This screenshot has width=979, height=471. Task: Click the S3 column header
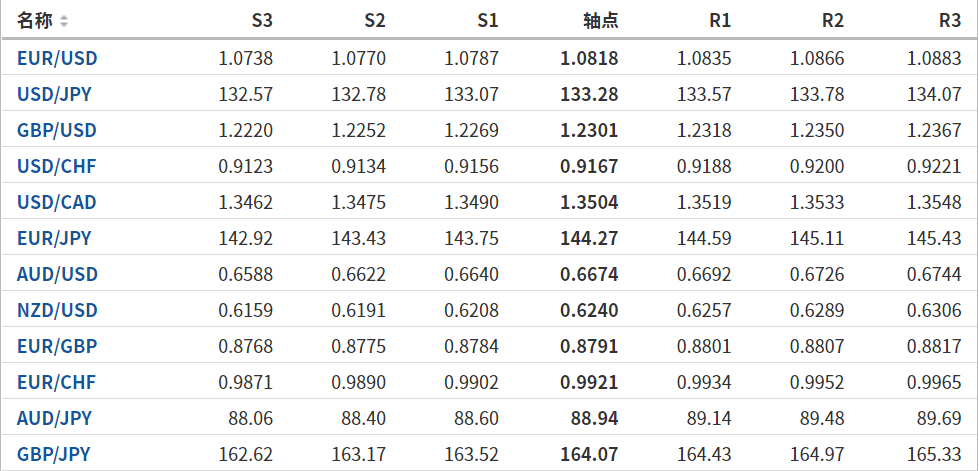(261, 21)
